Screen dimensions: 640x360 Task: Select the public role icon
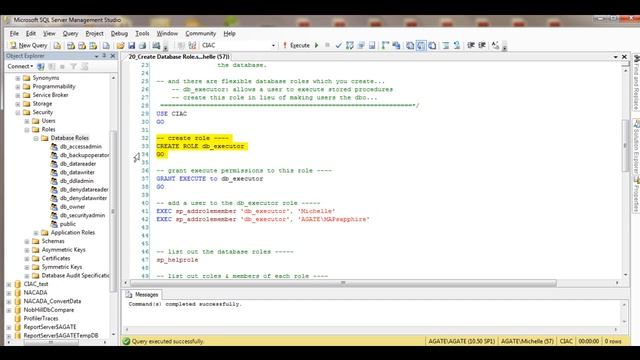(54, 224)
